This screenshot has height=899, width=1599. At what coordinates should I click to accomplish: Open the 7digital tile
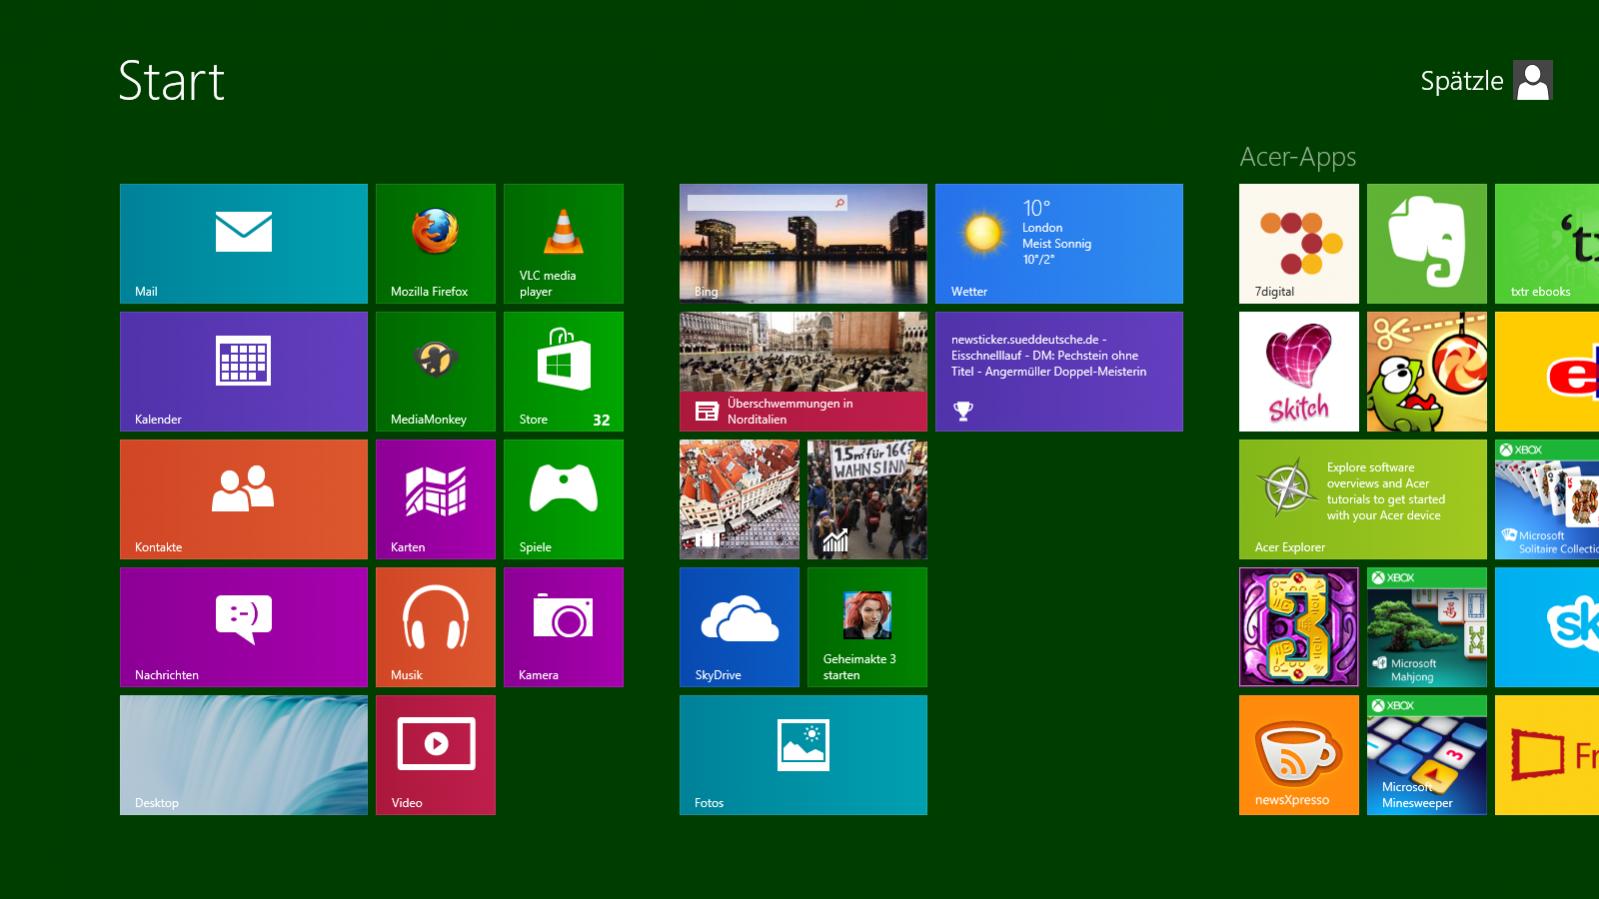click(x=1299, y=243)
